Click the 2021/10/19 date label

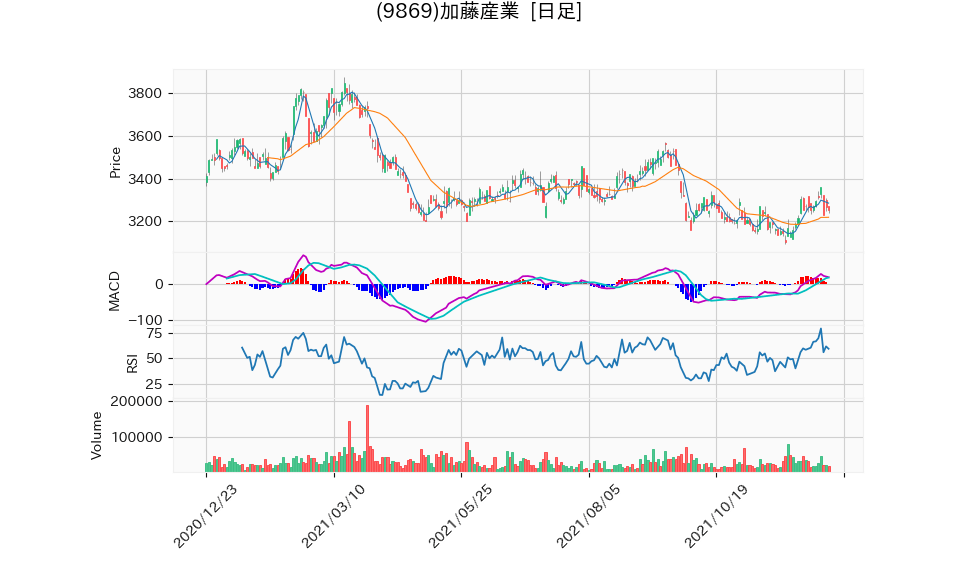716,516
